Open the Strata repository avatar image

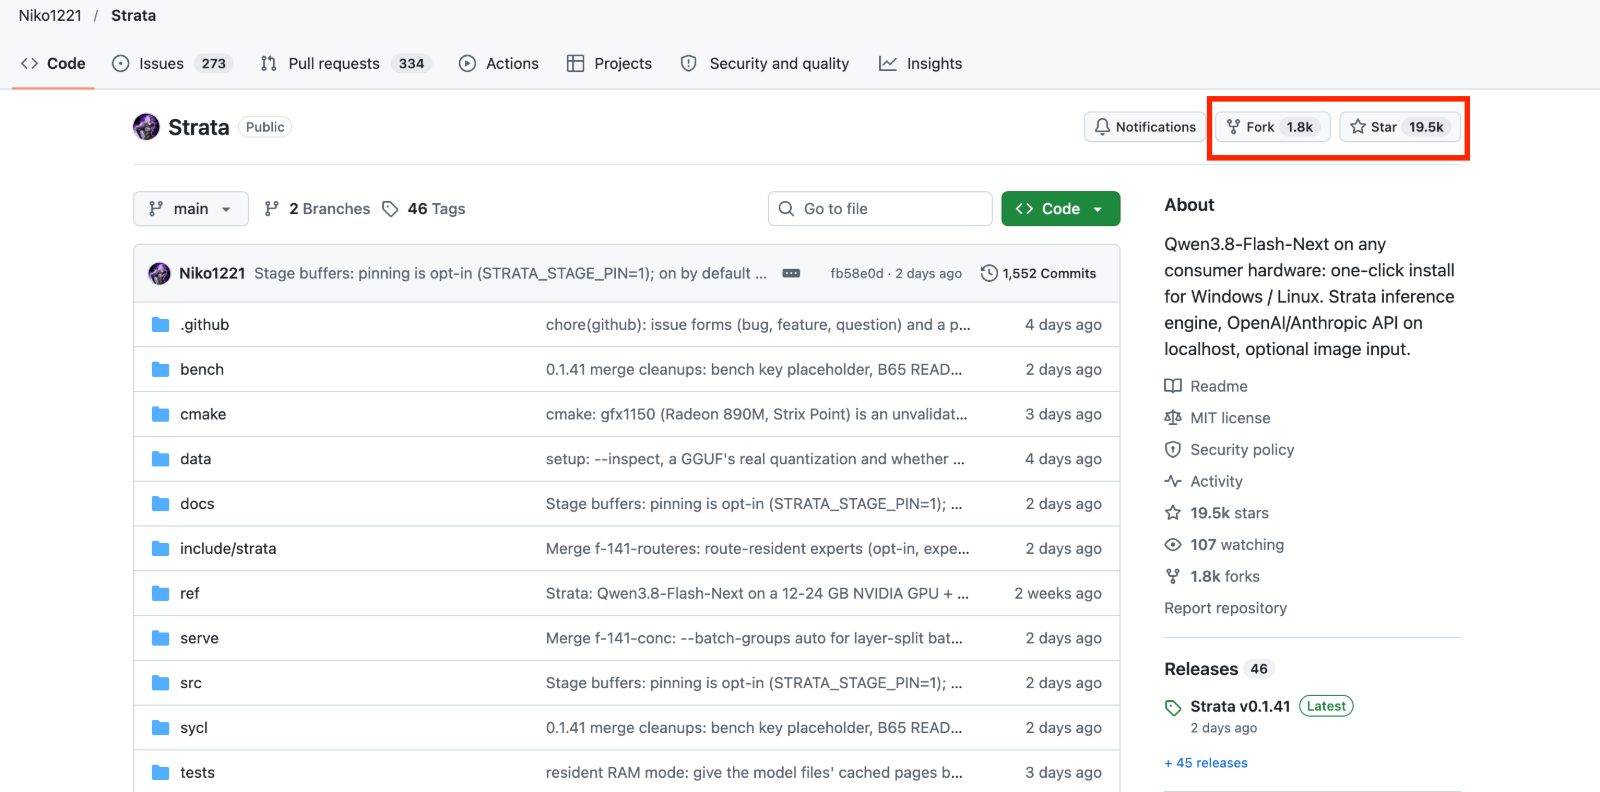point(146,127)
